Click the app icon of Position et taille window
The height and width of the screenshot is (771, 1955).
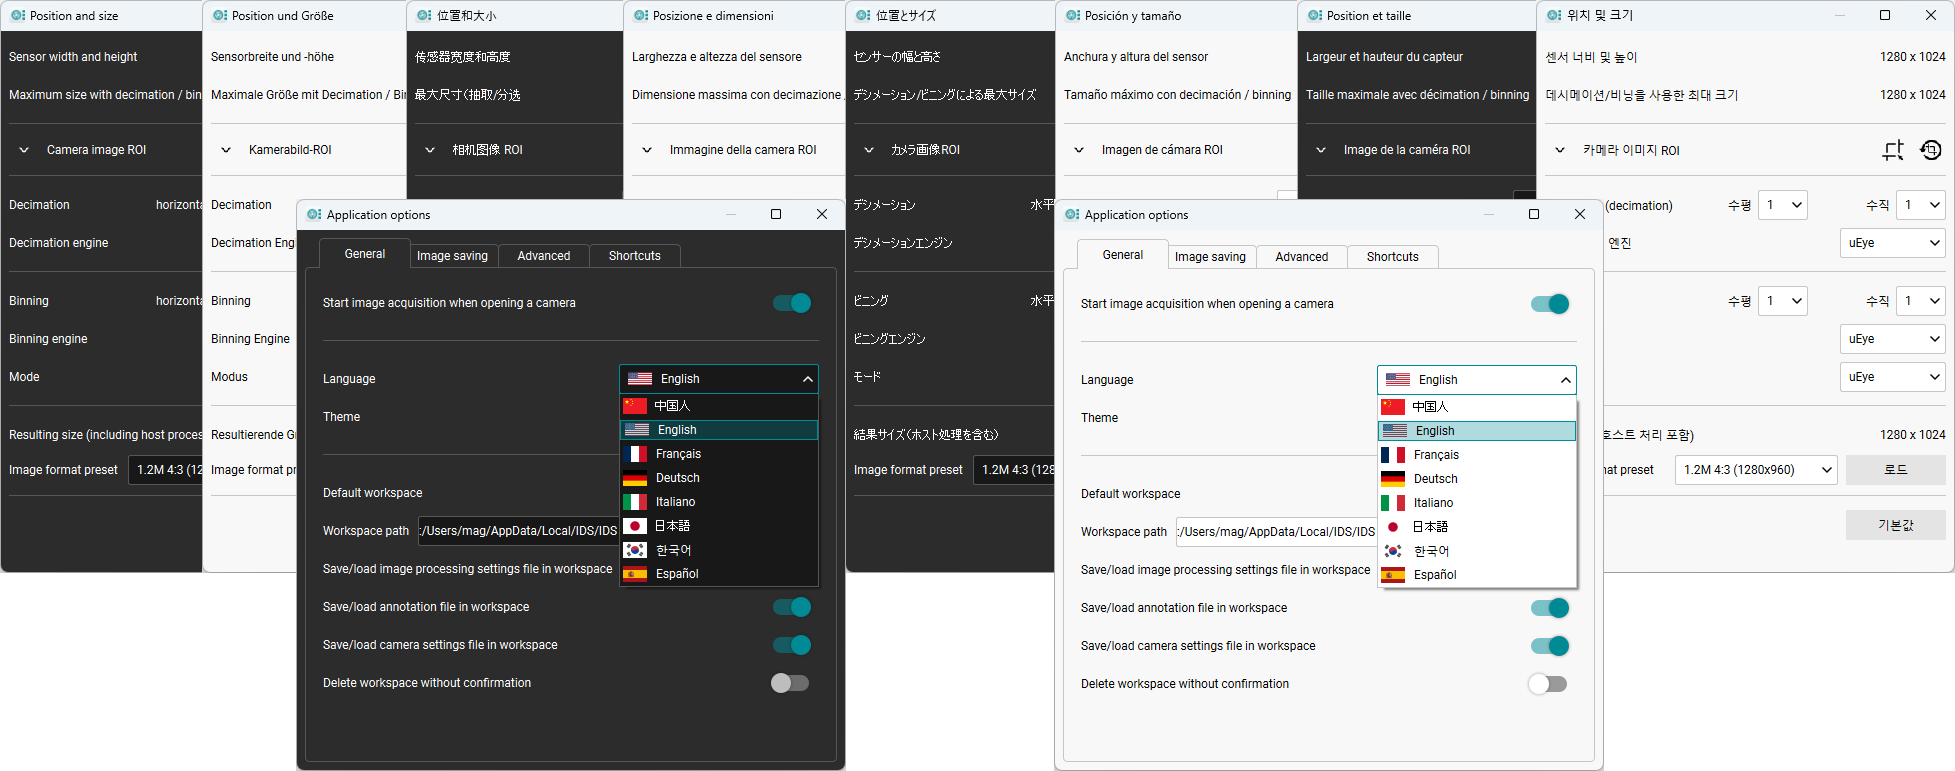click(x=1315, y=16)
